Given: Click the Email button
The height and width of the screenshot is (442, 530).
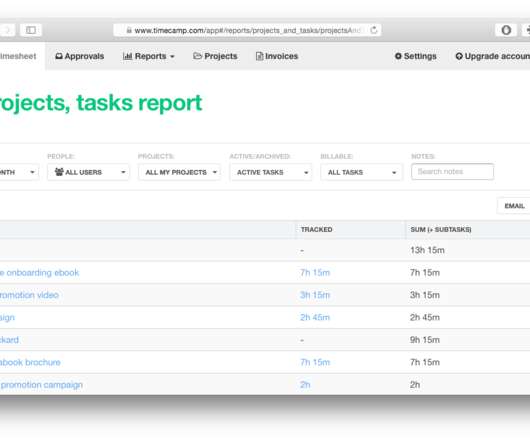Looking at the screenshot, I should coord(514,206).
